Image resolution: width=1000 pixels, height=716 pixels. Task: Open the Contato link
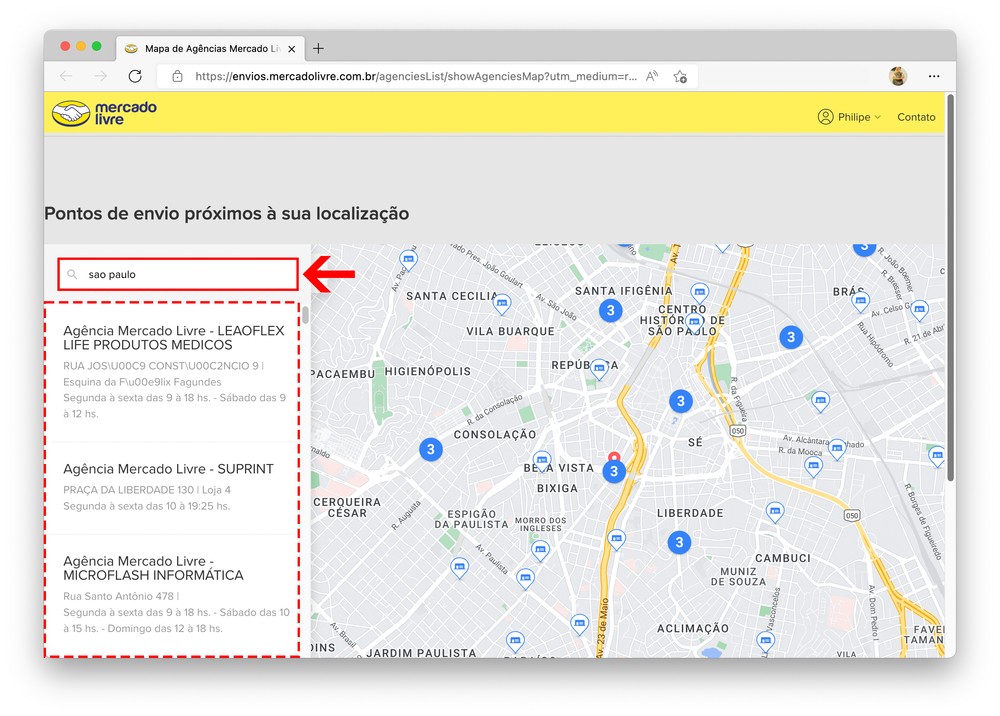[916, 117]
